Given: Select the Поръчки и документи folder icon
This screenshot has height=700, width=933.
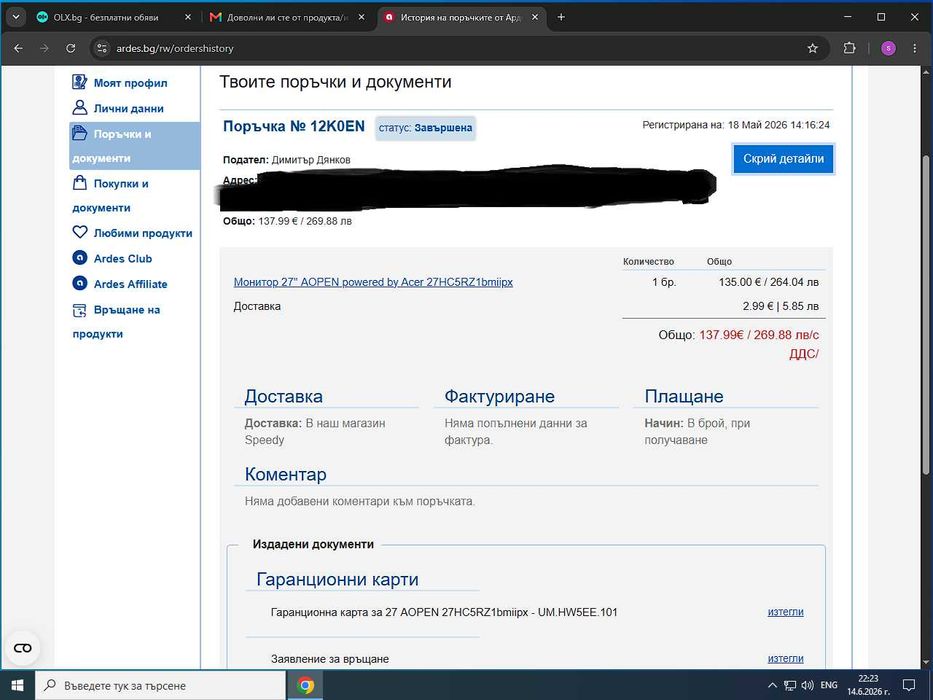Looking at the screenshot, I should click(80, 133).
